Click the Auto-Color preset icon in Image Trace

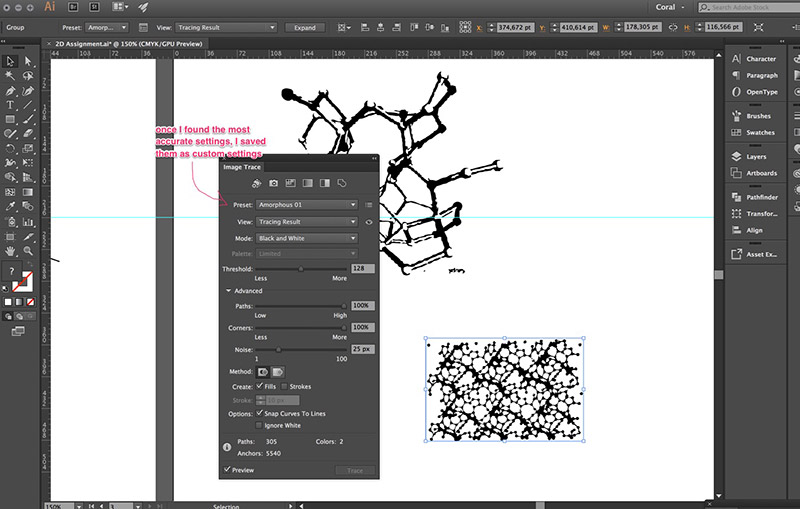pos(257,183)
